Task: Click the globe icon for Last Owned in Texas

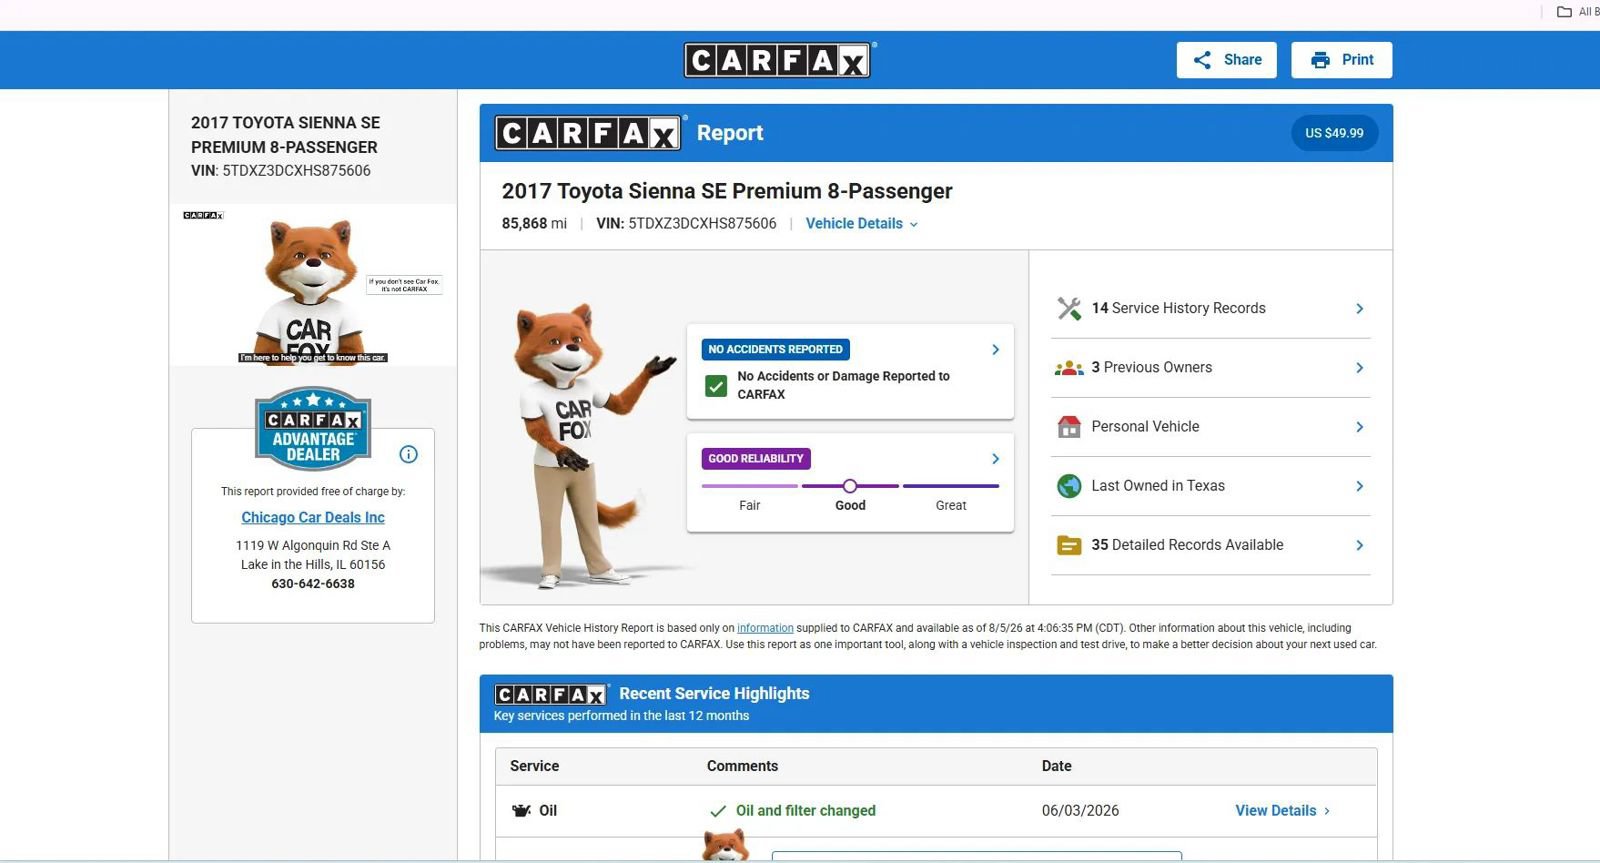Action: [x=1069, y=486]
